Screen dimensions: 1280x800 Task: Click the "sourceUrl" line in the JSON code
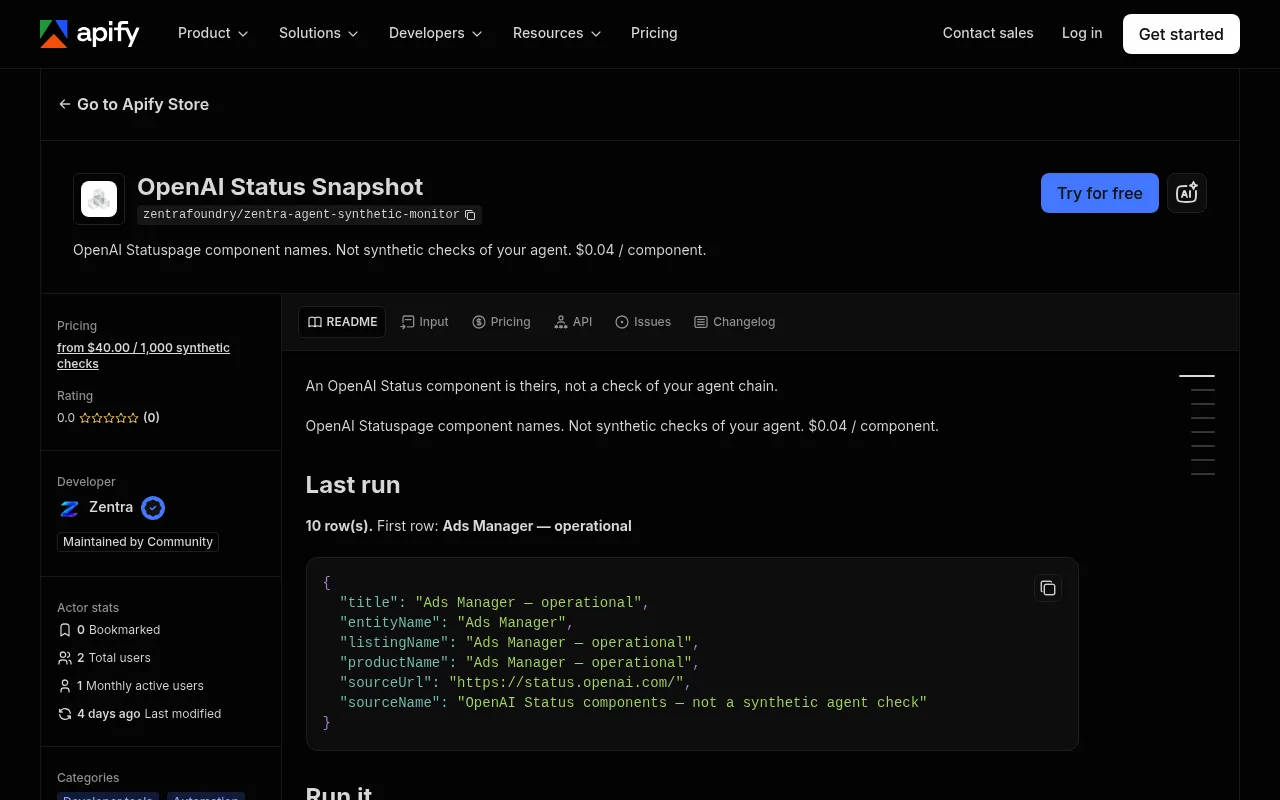[x=516, y=683]
